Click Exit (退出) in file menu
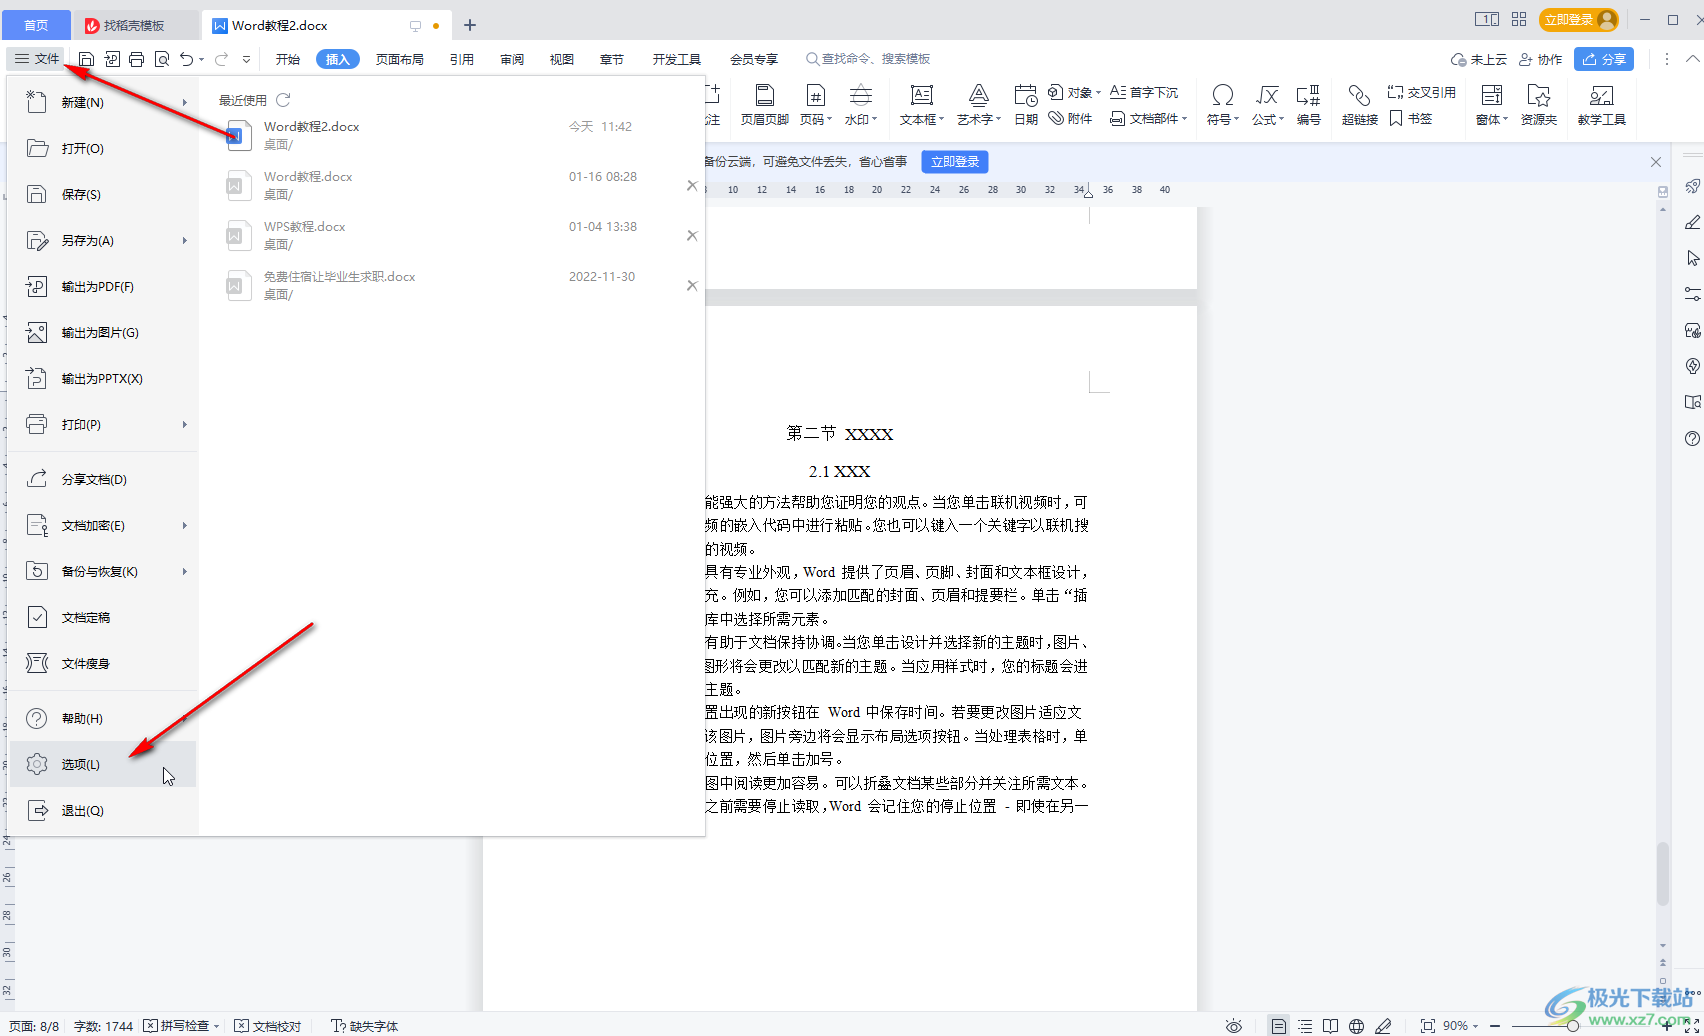This screenshot has height=1036, width=1704. 102,810
